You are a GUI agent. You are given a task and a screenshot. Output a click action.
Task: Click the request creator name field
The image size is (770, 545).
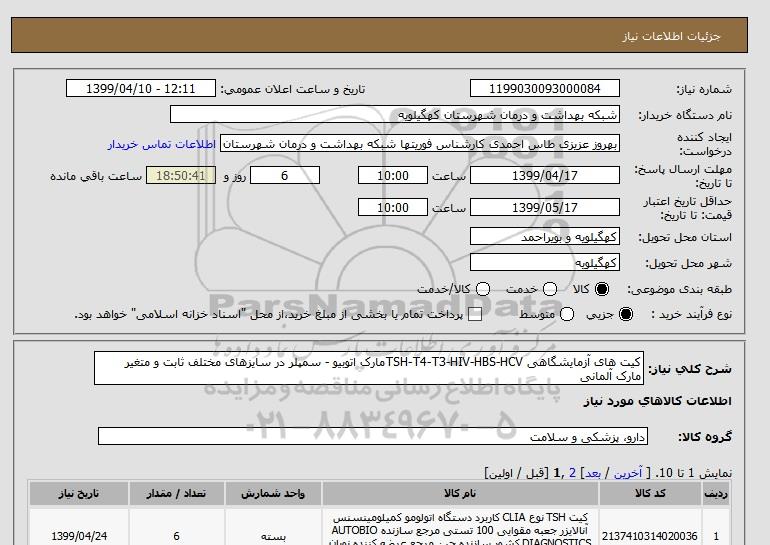[x=420, y=144]
